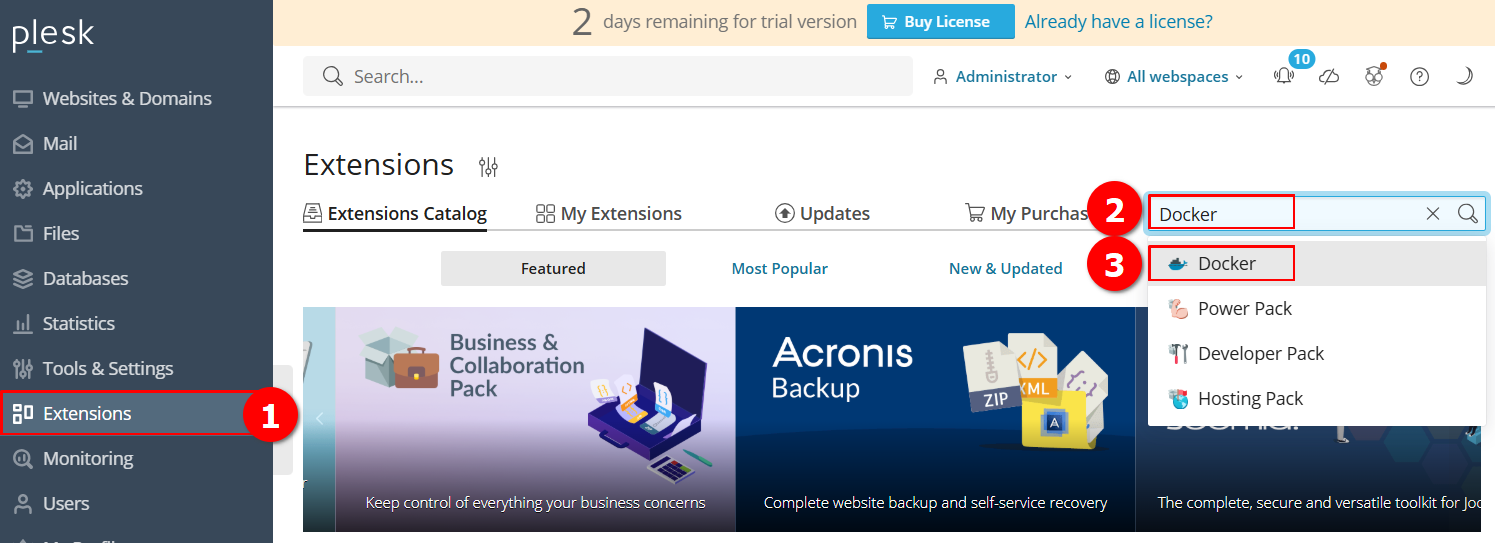Click the Websites & Domains monitor icon
Image resolution: width=1495 pixels, height=543 pixels.
point(23,99)
